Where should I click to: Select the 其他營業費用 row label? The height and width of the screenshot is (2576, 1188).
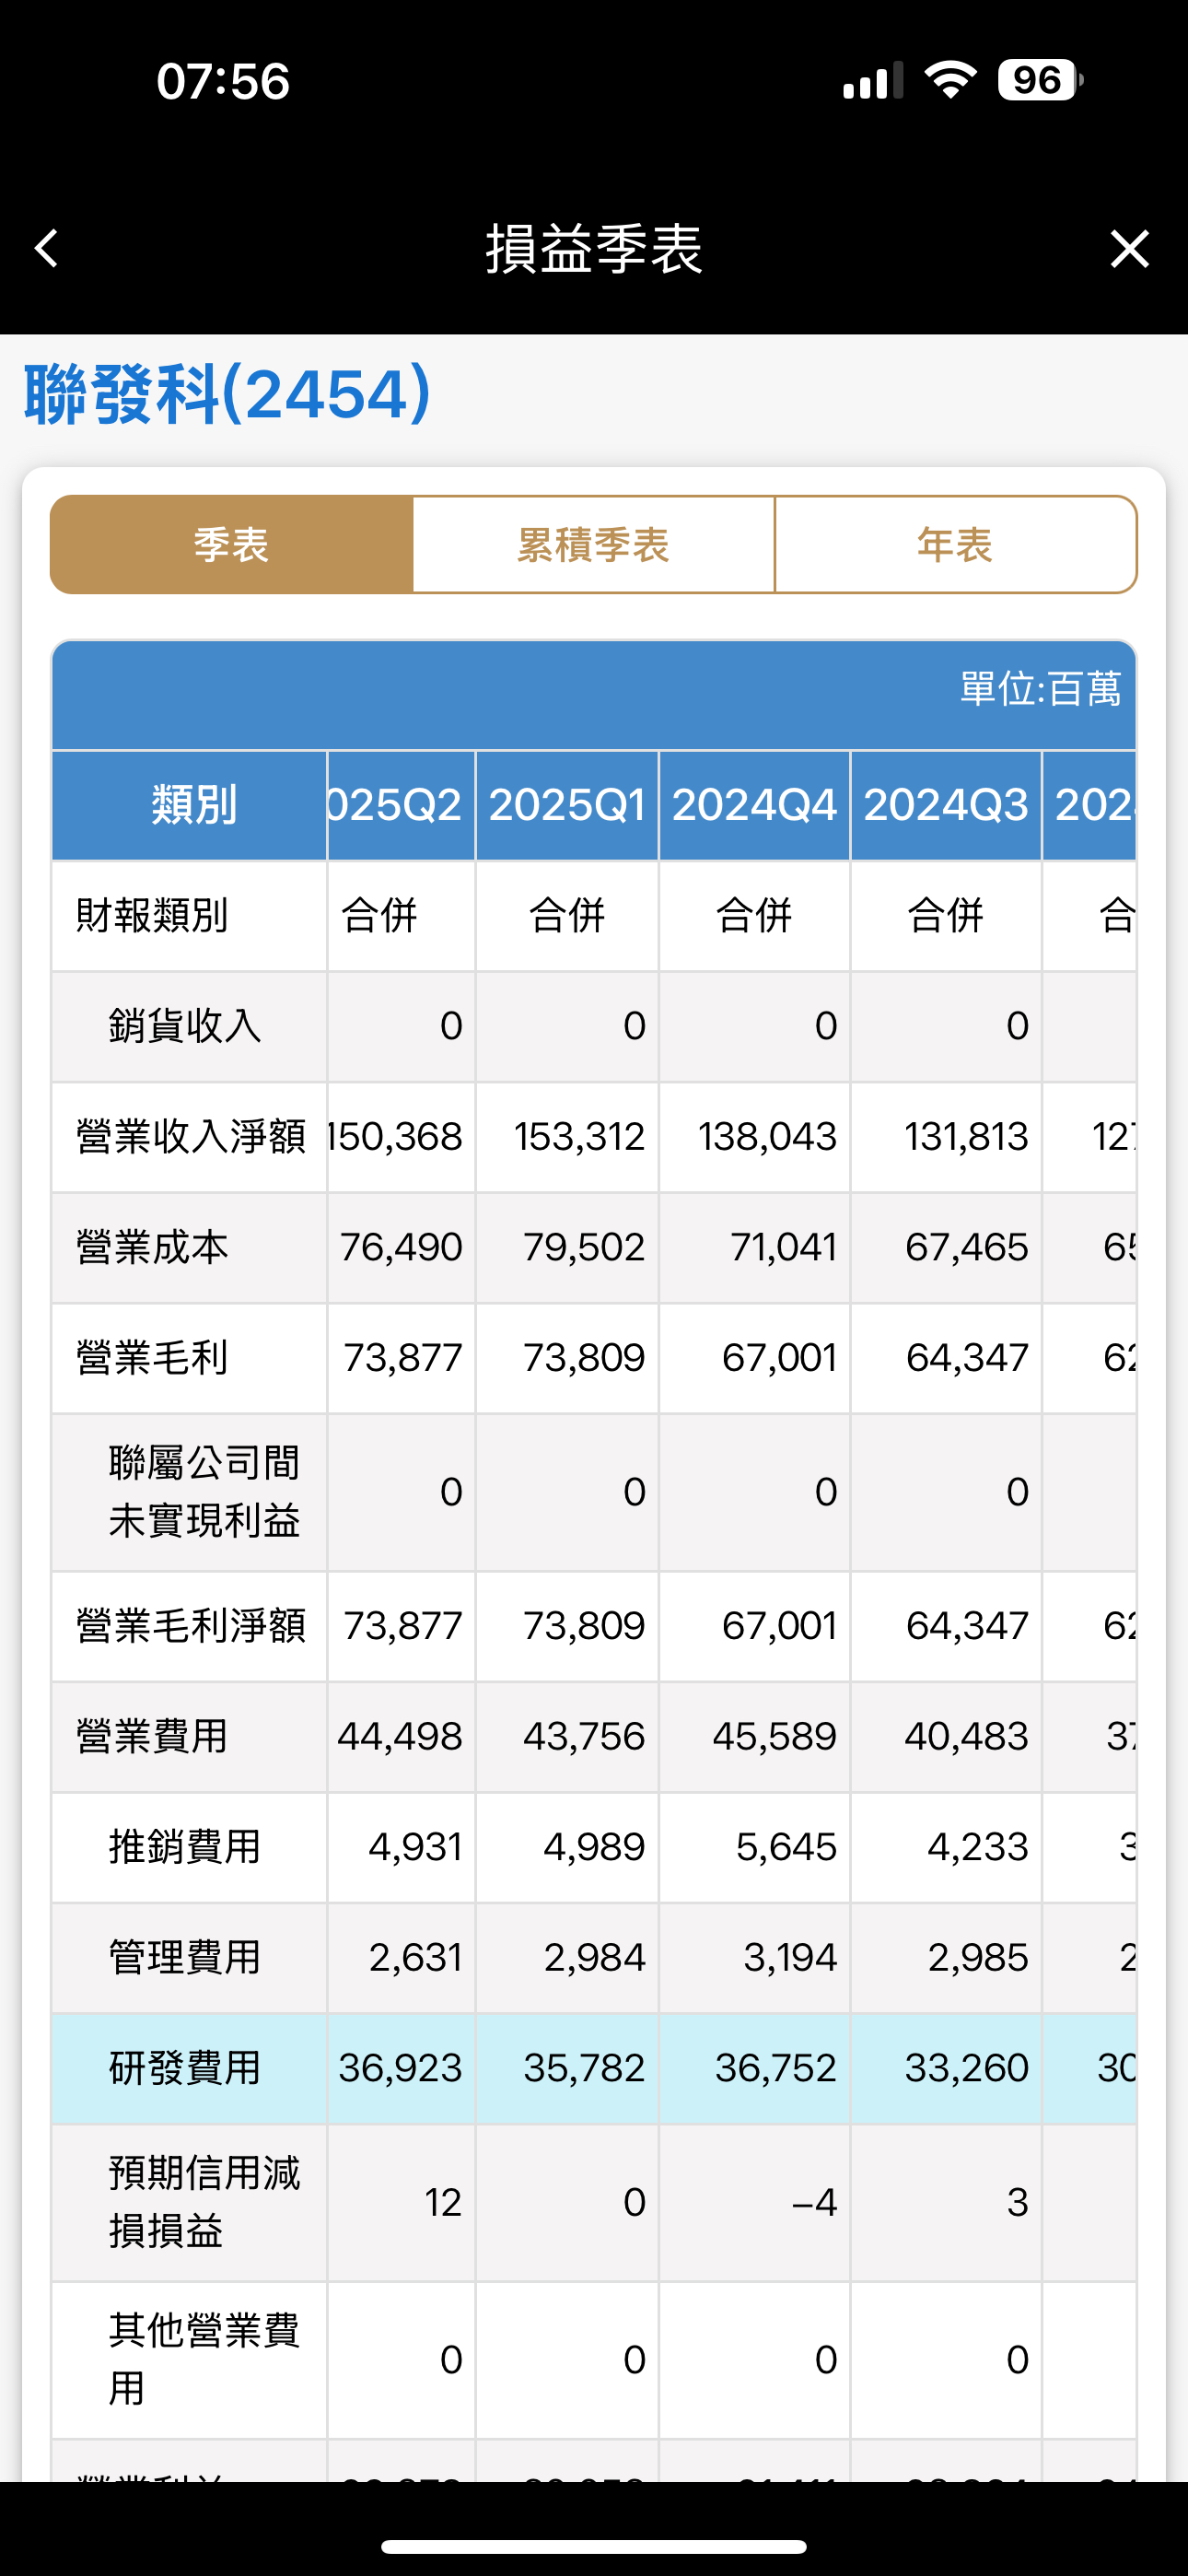pyautogui.click(x=204, y=2360)
